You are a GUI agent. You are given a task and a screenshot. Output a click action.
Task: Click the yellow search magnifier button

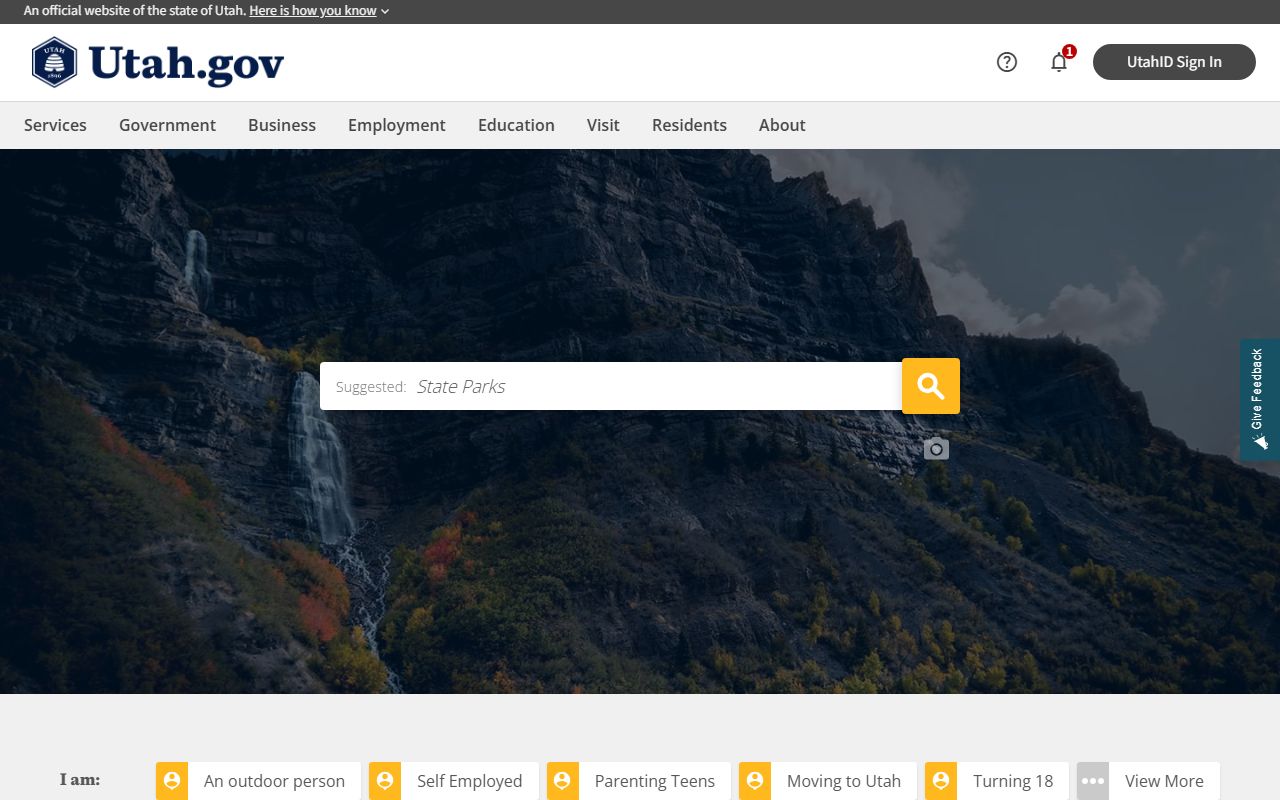pyautogui.click(x=931, y=386)
